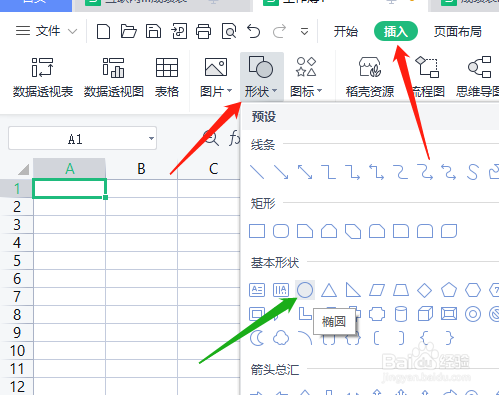Select the diamond shape
Screen dimensions: 499x395
point(425,290)
